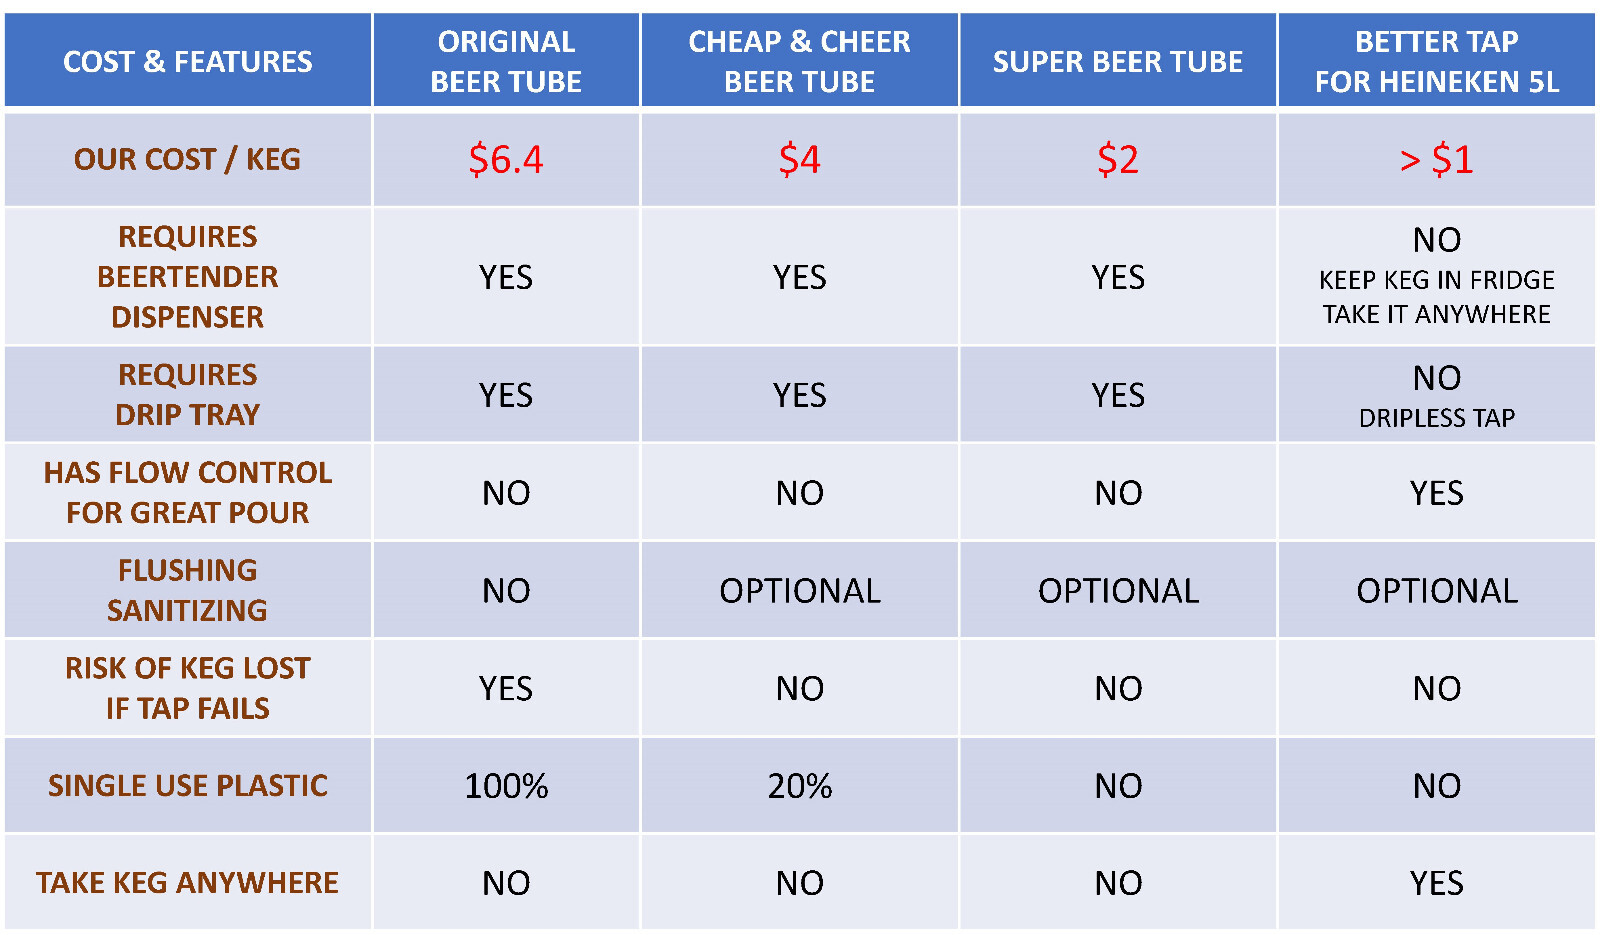The width and height of the screenshot is (1600, 935).
Task: Click the "REQUIRES BEERTENDER DISPENSER" row label
Action: coord(187,276)
